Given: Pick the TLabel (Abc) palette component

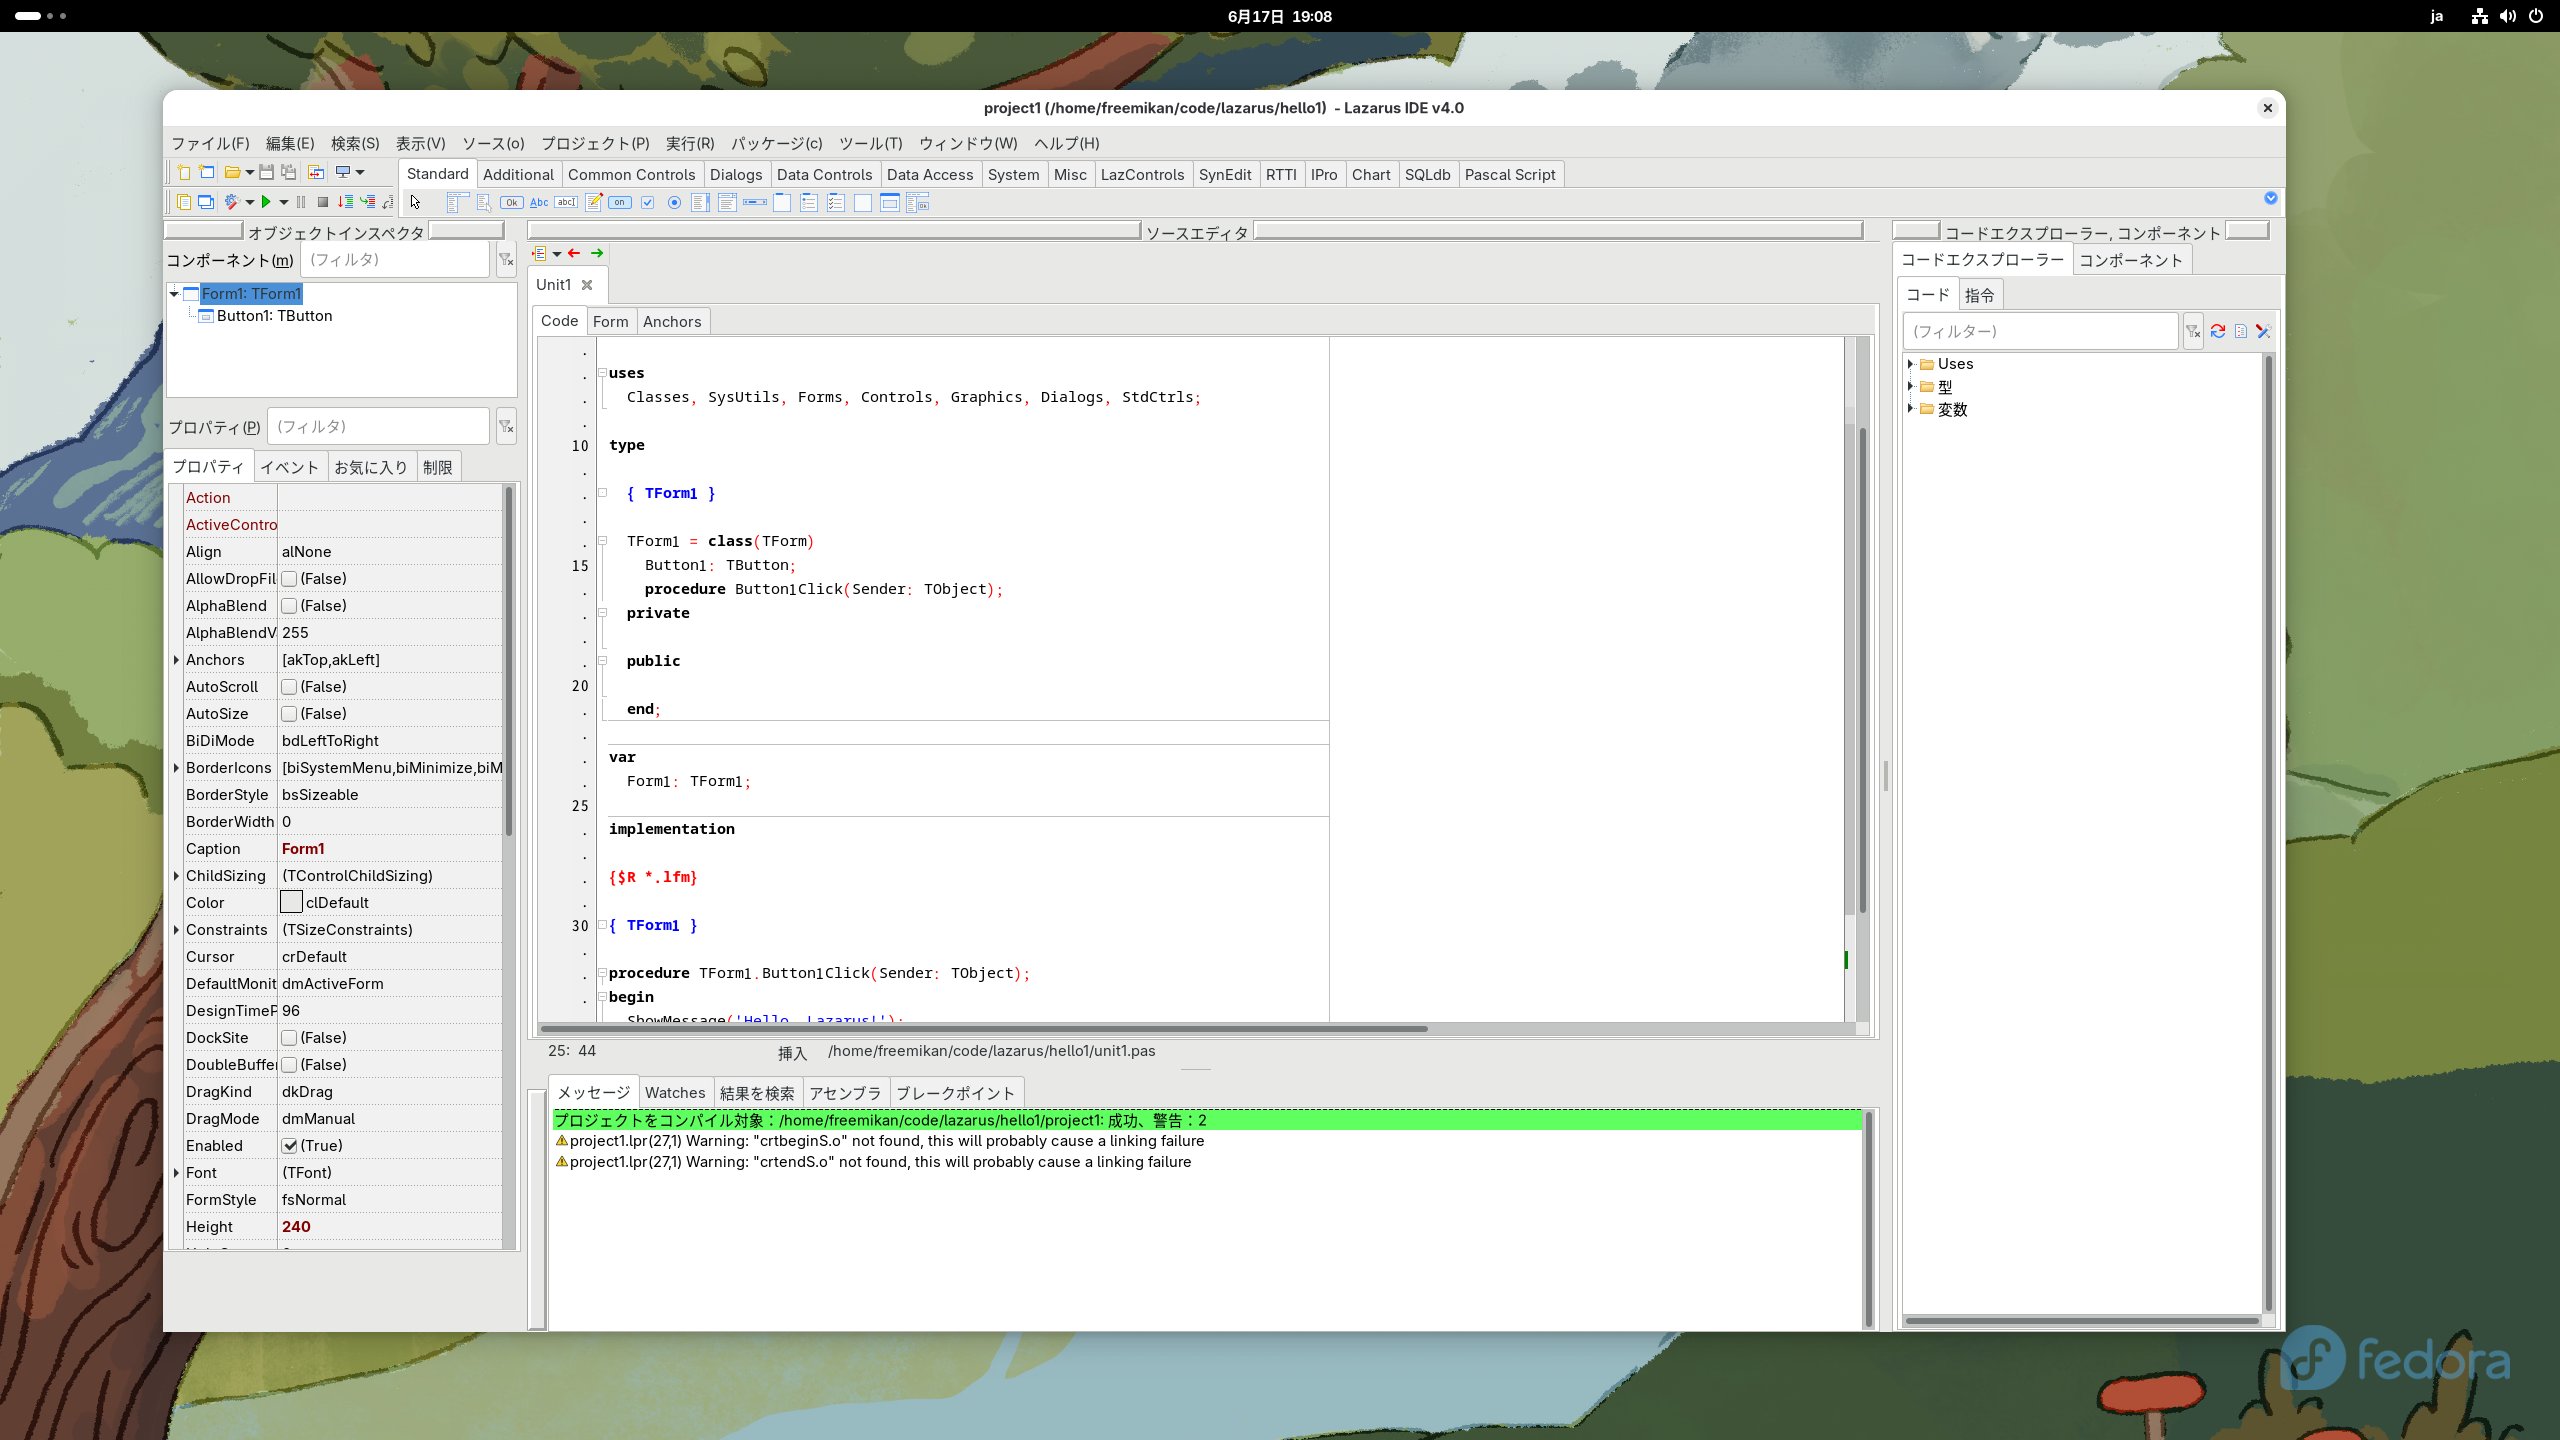Looking at the screenshot, I should click(539, 203).
